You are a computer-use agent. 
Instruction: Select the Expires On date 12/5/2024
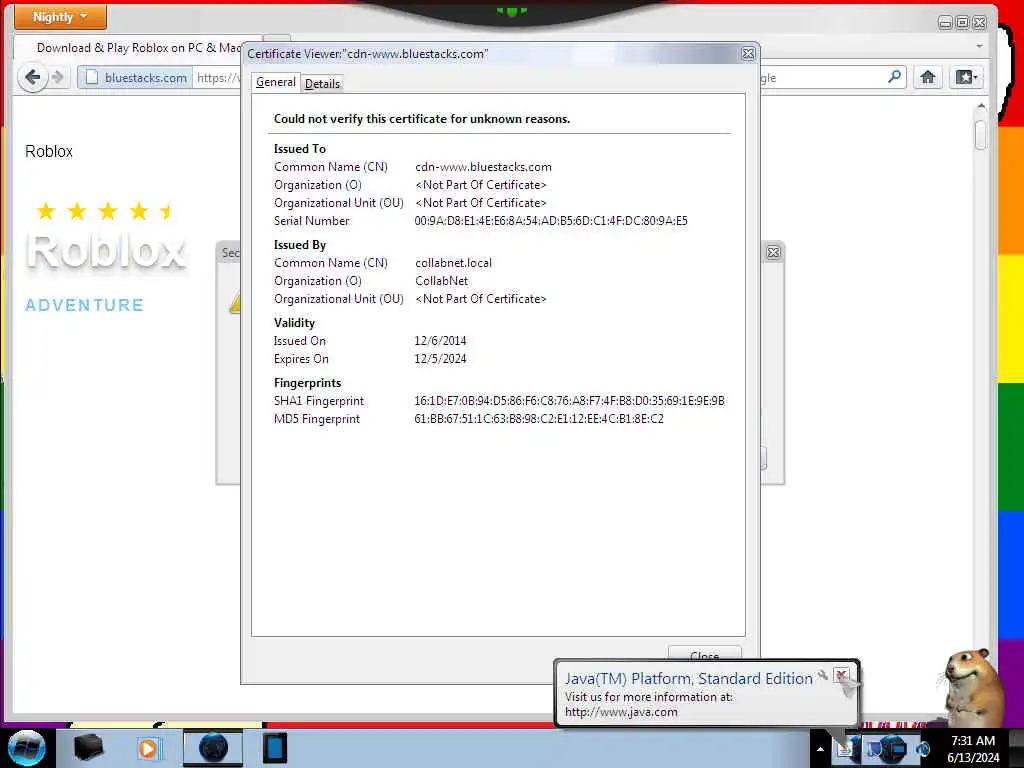(x=440, y=359)
